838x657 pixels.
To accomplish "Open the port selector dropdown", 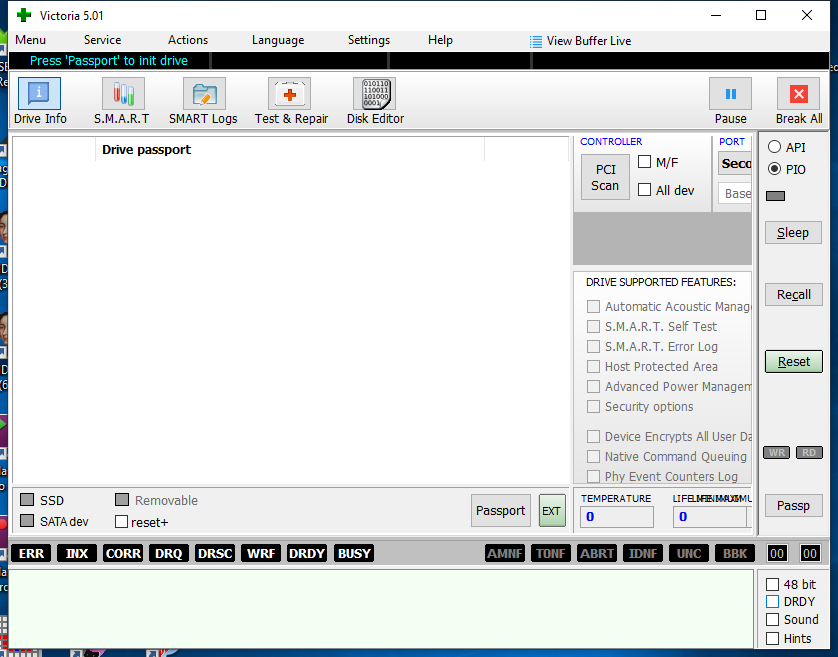I will (x=735, y=164).
